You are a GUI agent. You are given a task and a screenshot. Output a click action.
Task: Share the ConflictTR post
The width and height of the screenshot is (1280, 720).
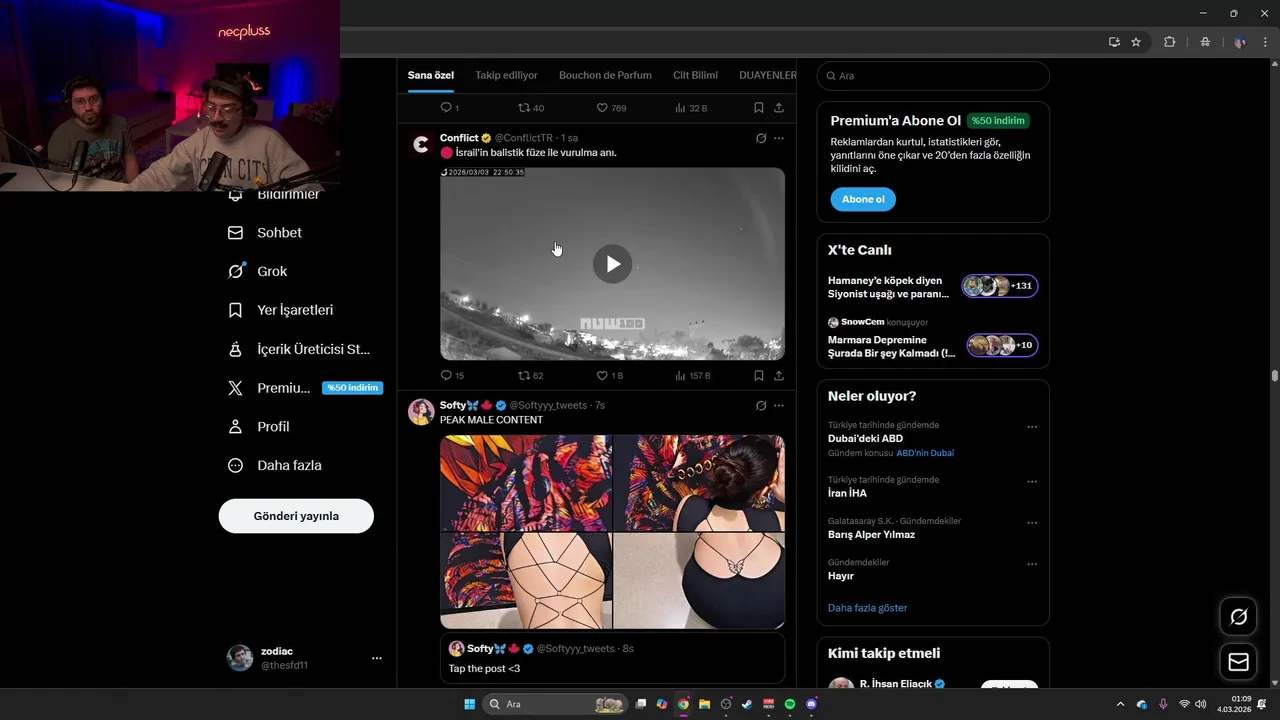(779, 376)
